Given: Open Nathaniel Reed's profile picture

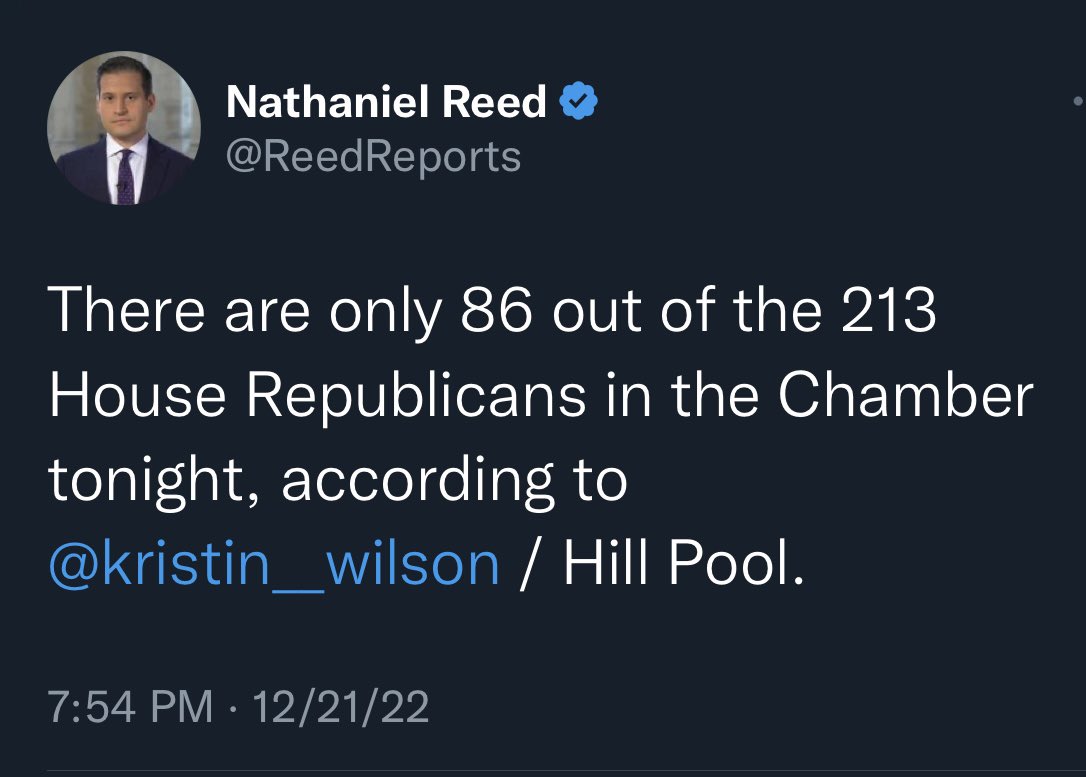Looking at the screenshot, I should pos(124,128).
